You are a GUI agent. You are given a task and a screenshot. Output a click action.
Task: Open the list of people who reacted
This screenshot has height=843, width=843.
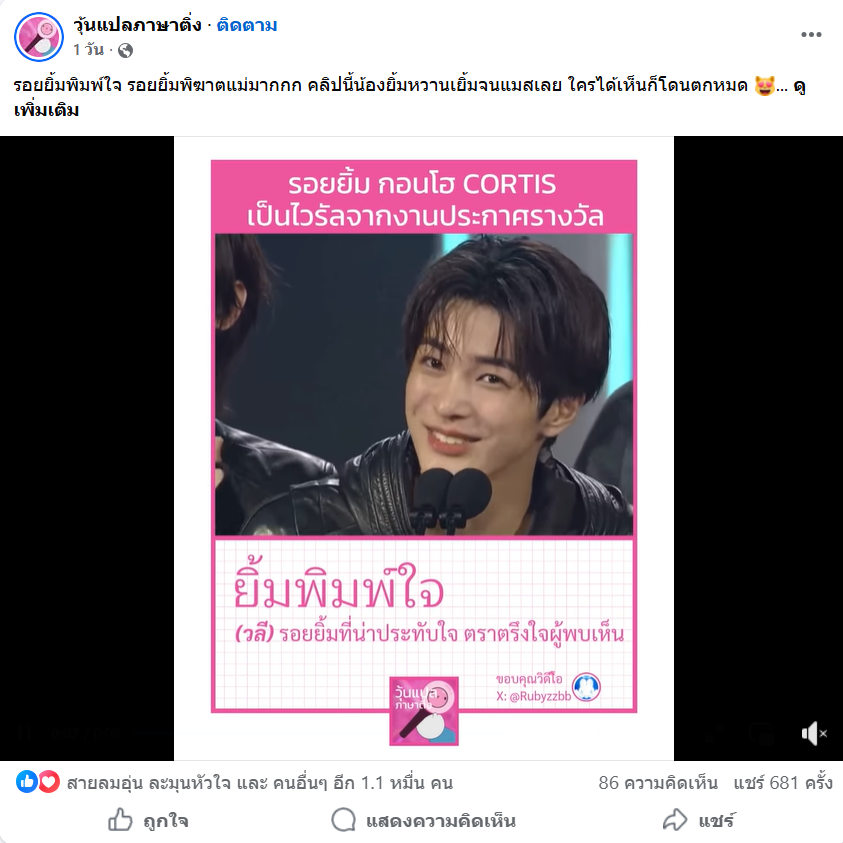(x=260, y=783)
